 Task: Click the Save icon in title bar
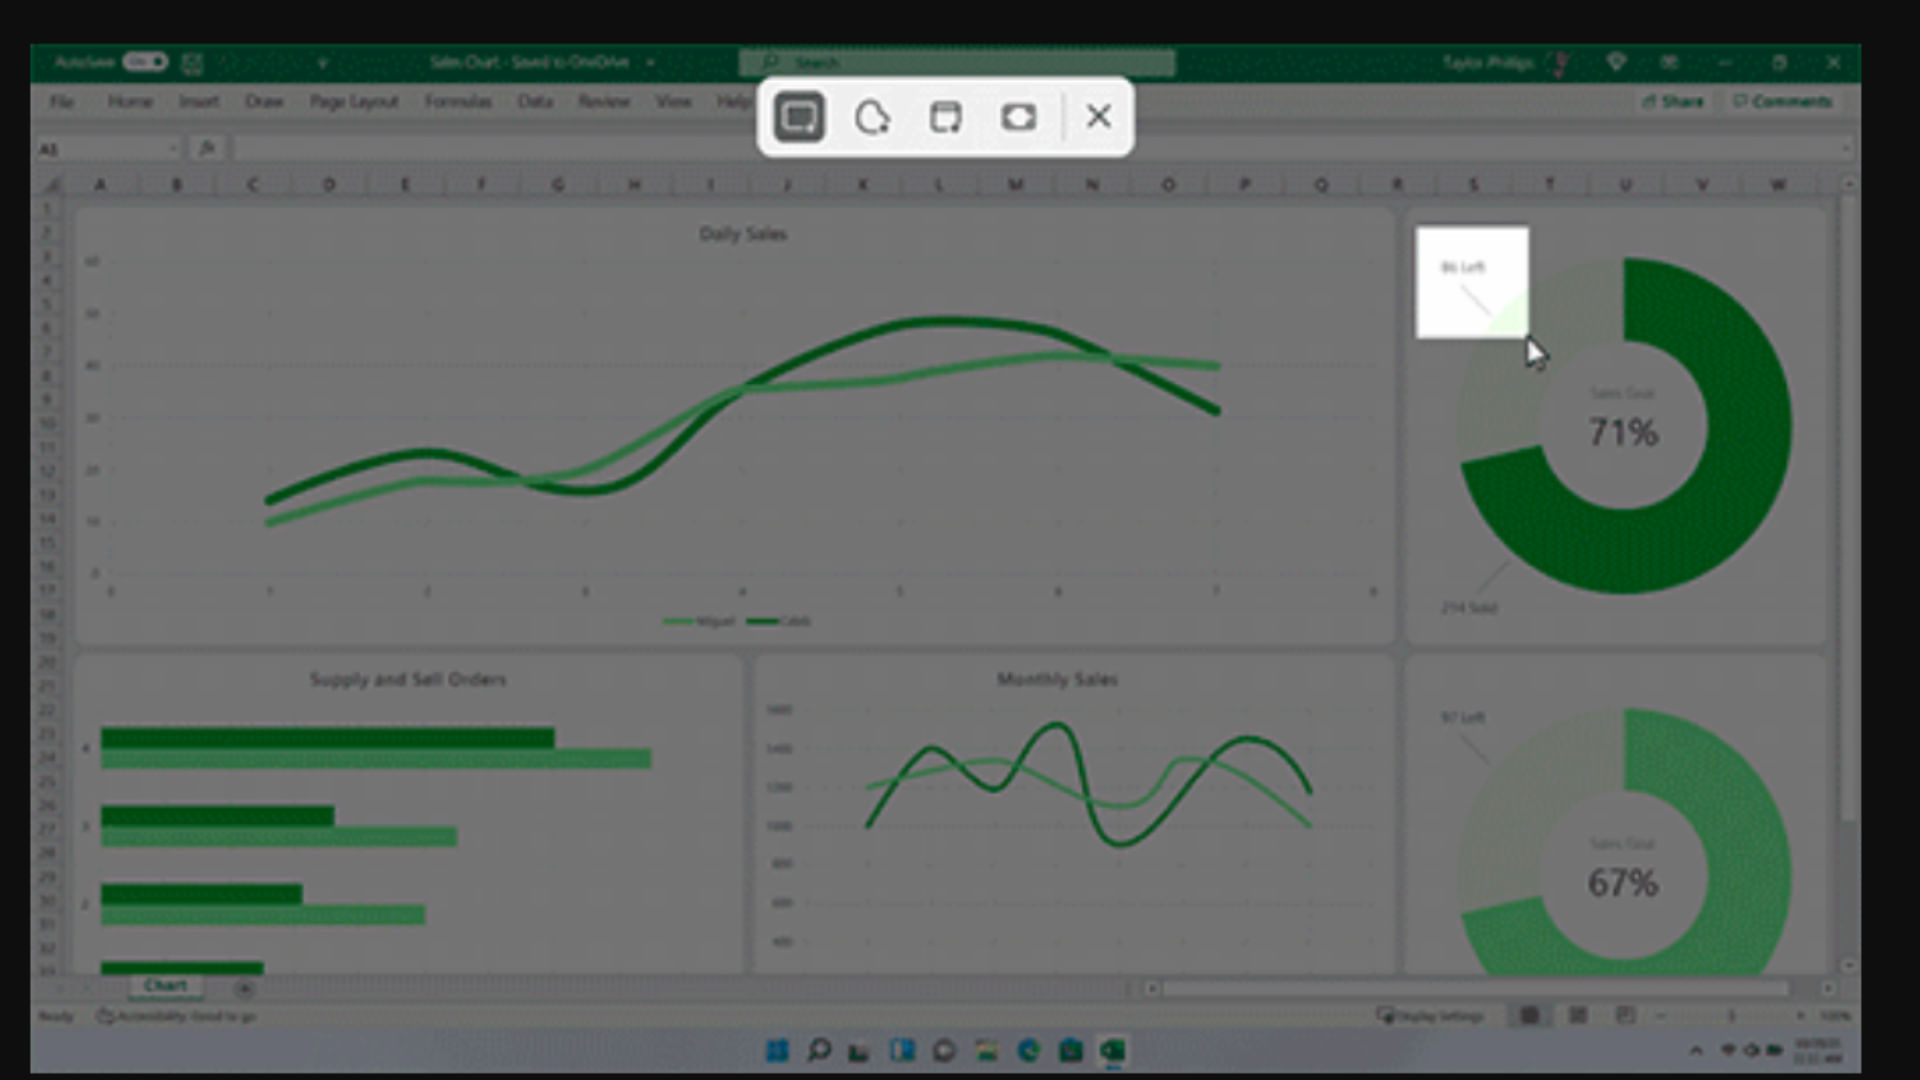tap(192, 63)
